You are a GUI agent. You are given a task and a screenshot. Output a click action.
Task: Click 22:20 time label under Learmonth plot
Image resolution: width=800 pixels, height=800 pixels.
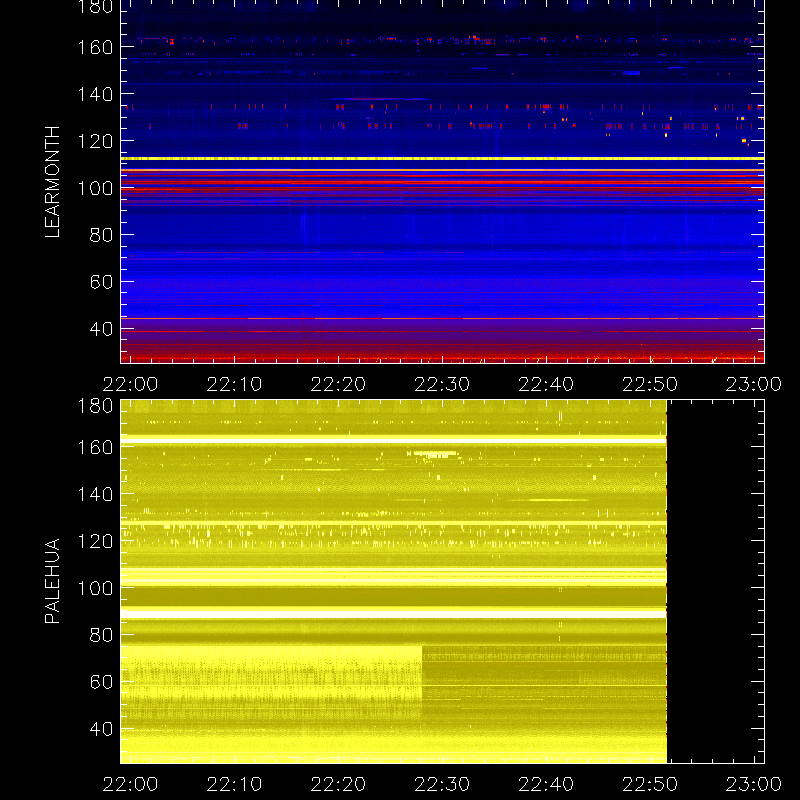point(338,384)
